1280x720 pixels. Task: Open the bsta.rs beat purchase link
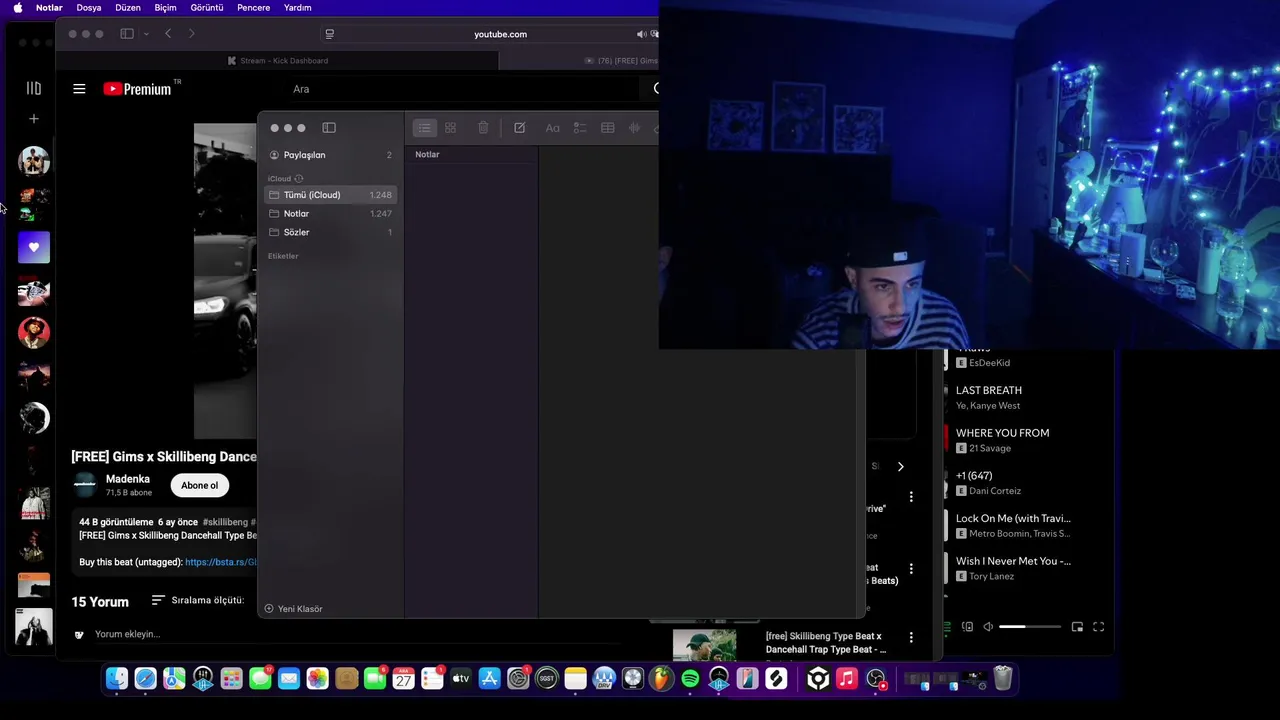click(x=221, y=562)
